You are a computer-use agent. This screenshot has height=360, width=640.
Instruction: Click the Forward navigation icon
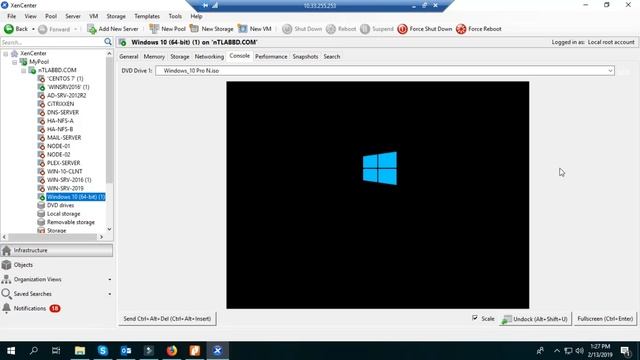click(42, 29)
